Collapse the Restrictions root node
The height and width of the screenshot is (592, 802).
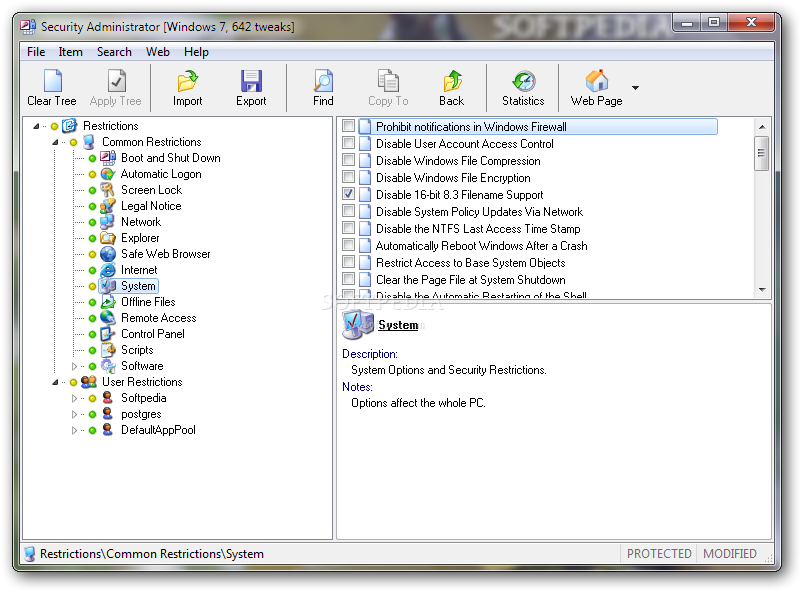click(36, 126)
